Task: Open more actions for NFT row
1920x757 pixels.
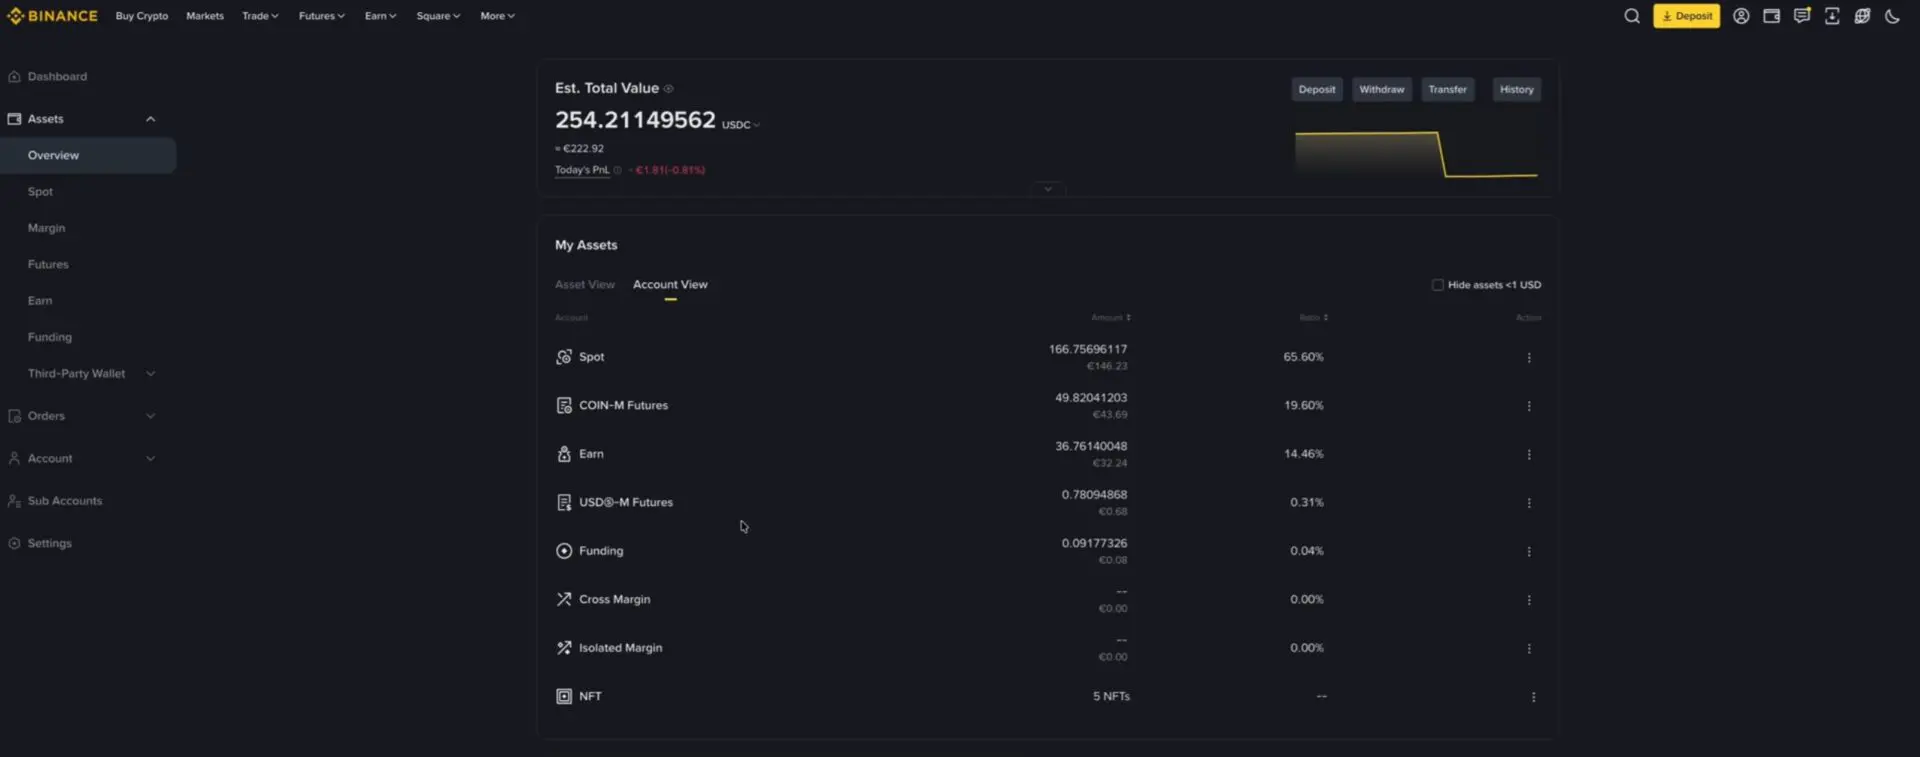Action: pos(1533,697)
